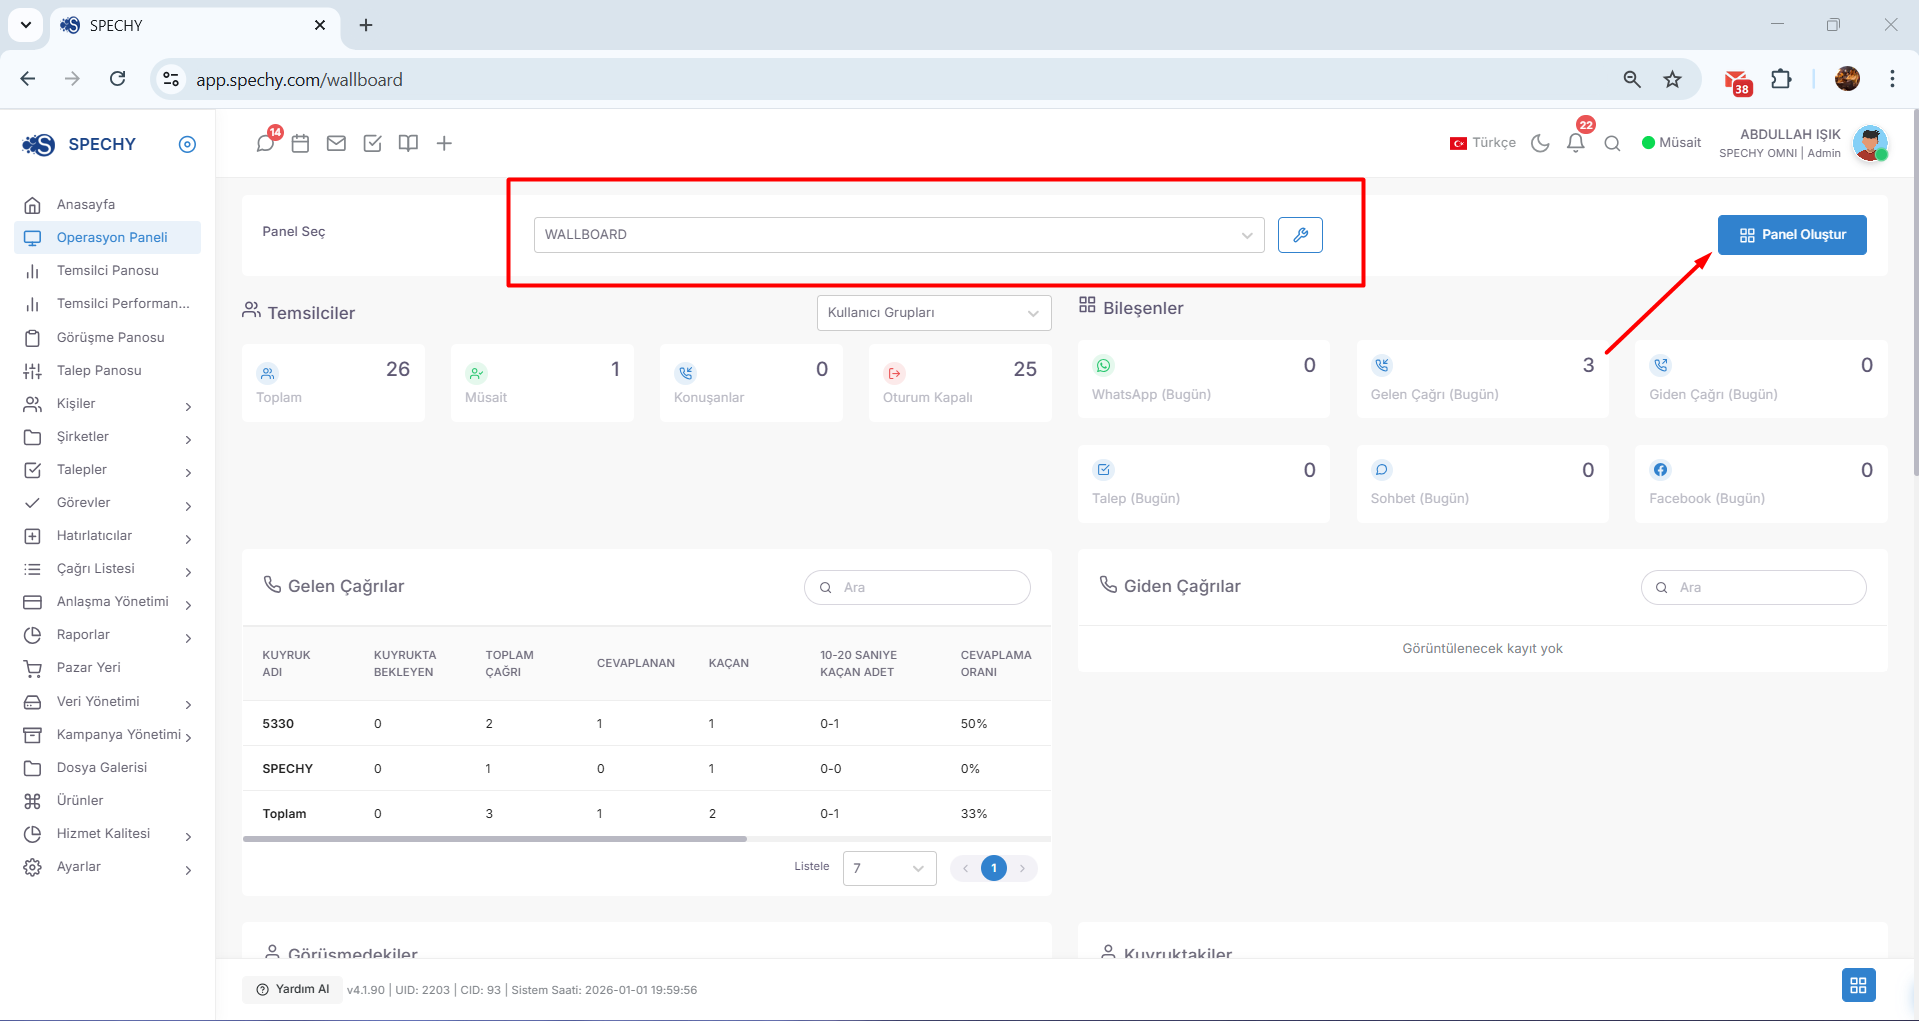Bookmark this page with the star icon
Screen dimensions: 1919x1021
click(x=1672, y=79)
